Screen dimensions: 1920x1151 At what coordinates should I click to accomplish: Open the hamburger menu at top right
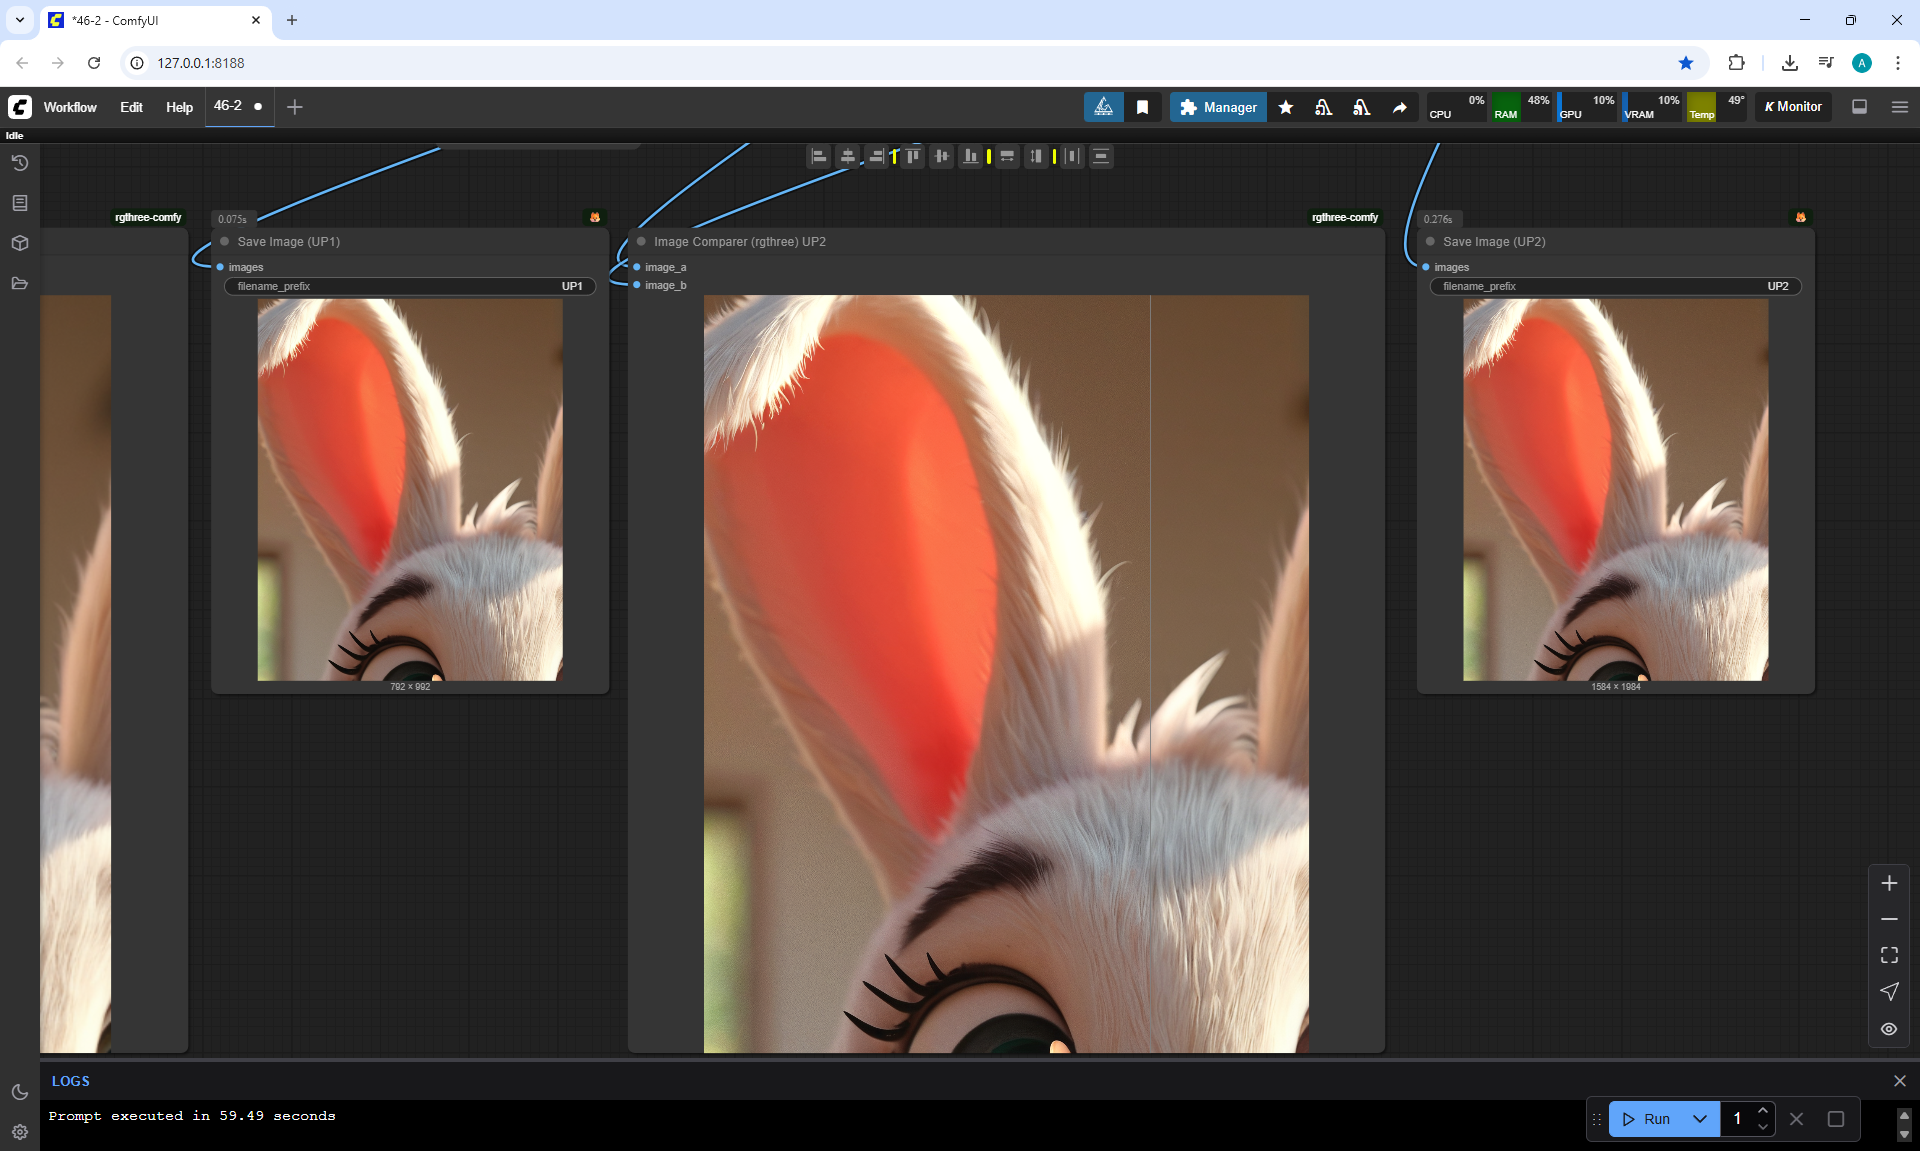[x=1900, y=107]
